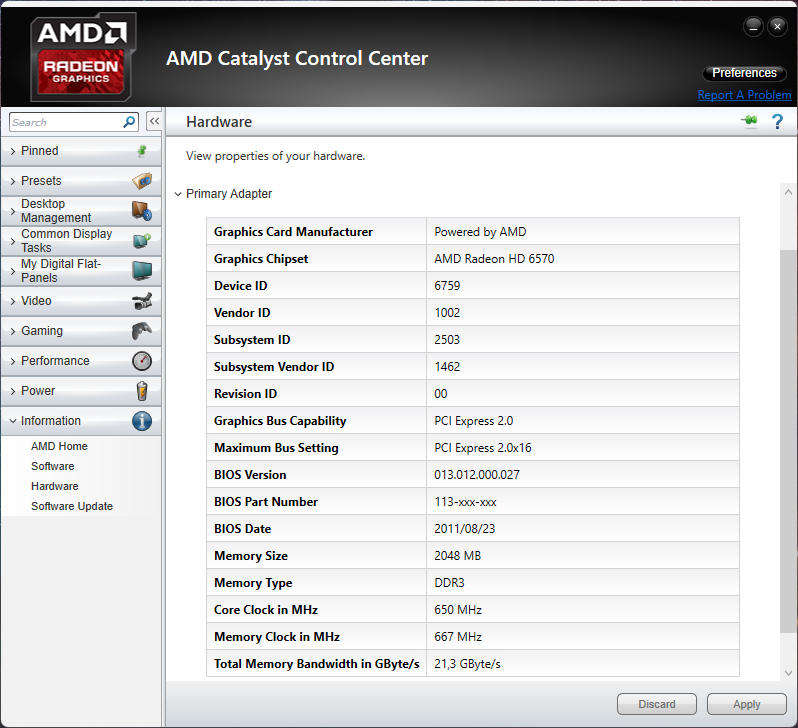Click the PCI Express 2.0x16 value
Image resolution: width=798 pixels, height=728 pixels.
[482, 447]
